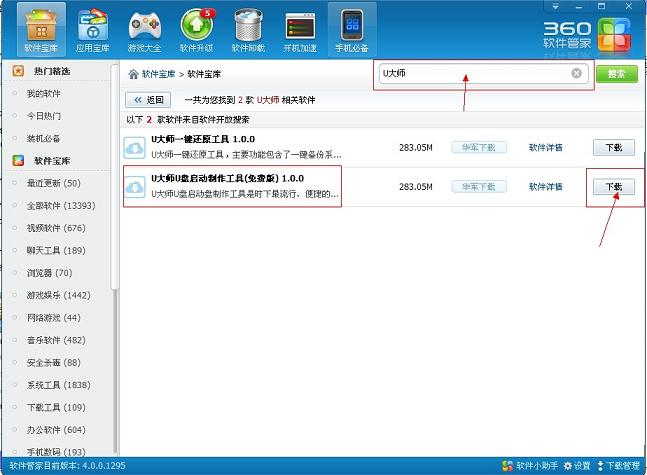This screenshot has height=475, width=647.
Task: Open the 软件卸载 trash can icon
Action: pyautogui.click(x=248, y=30)
